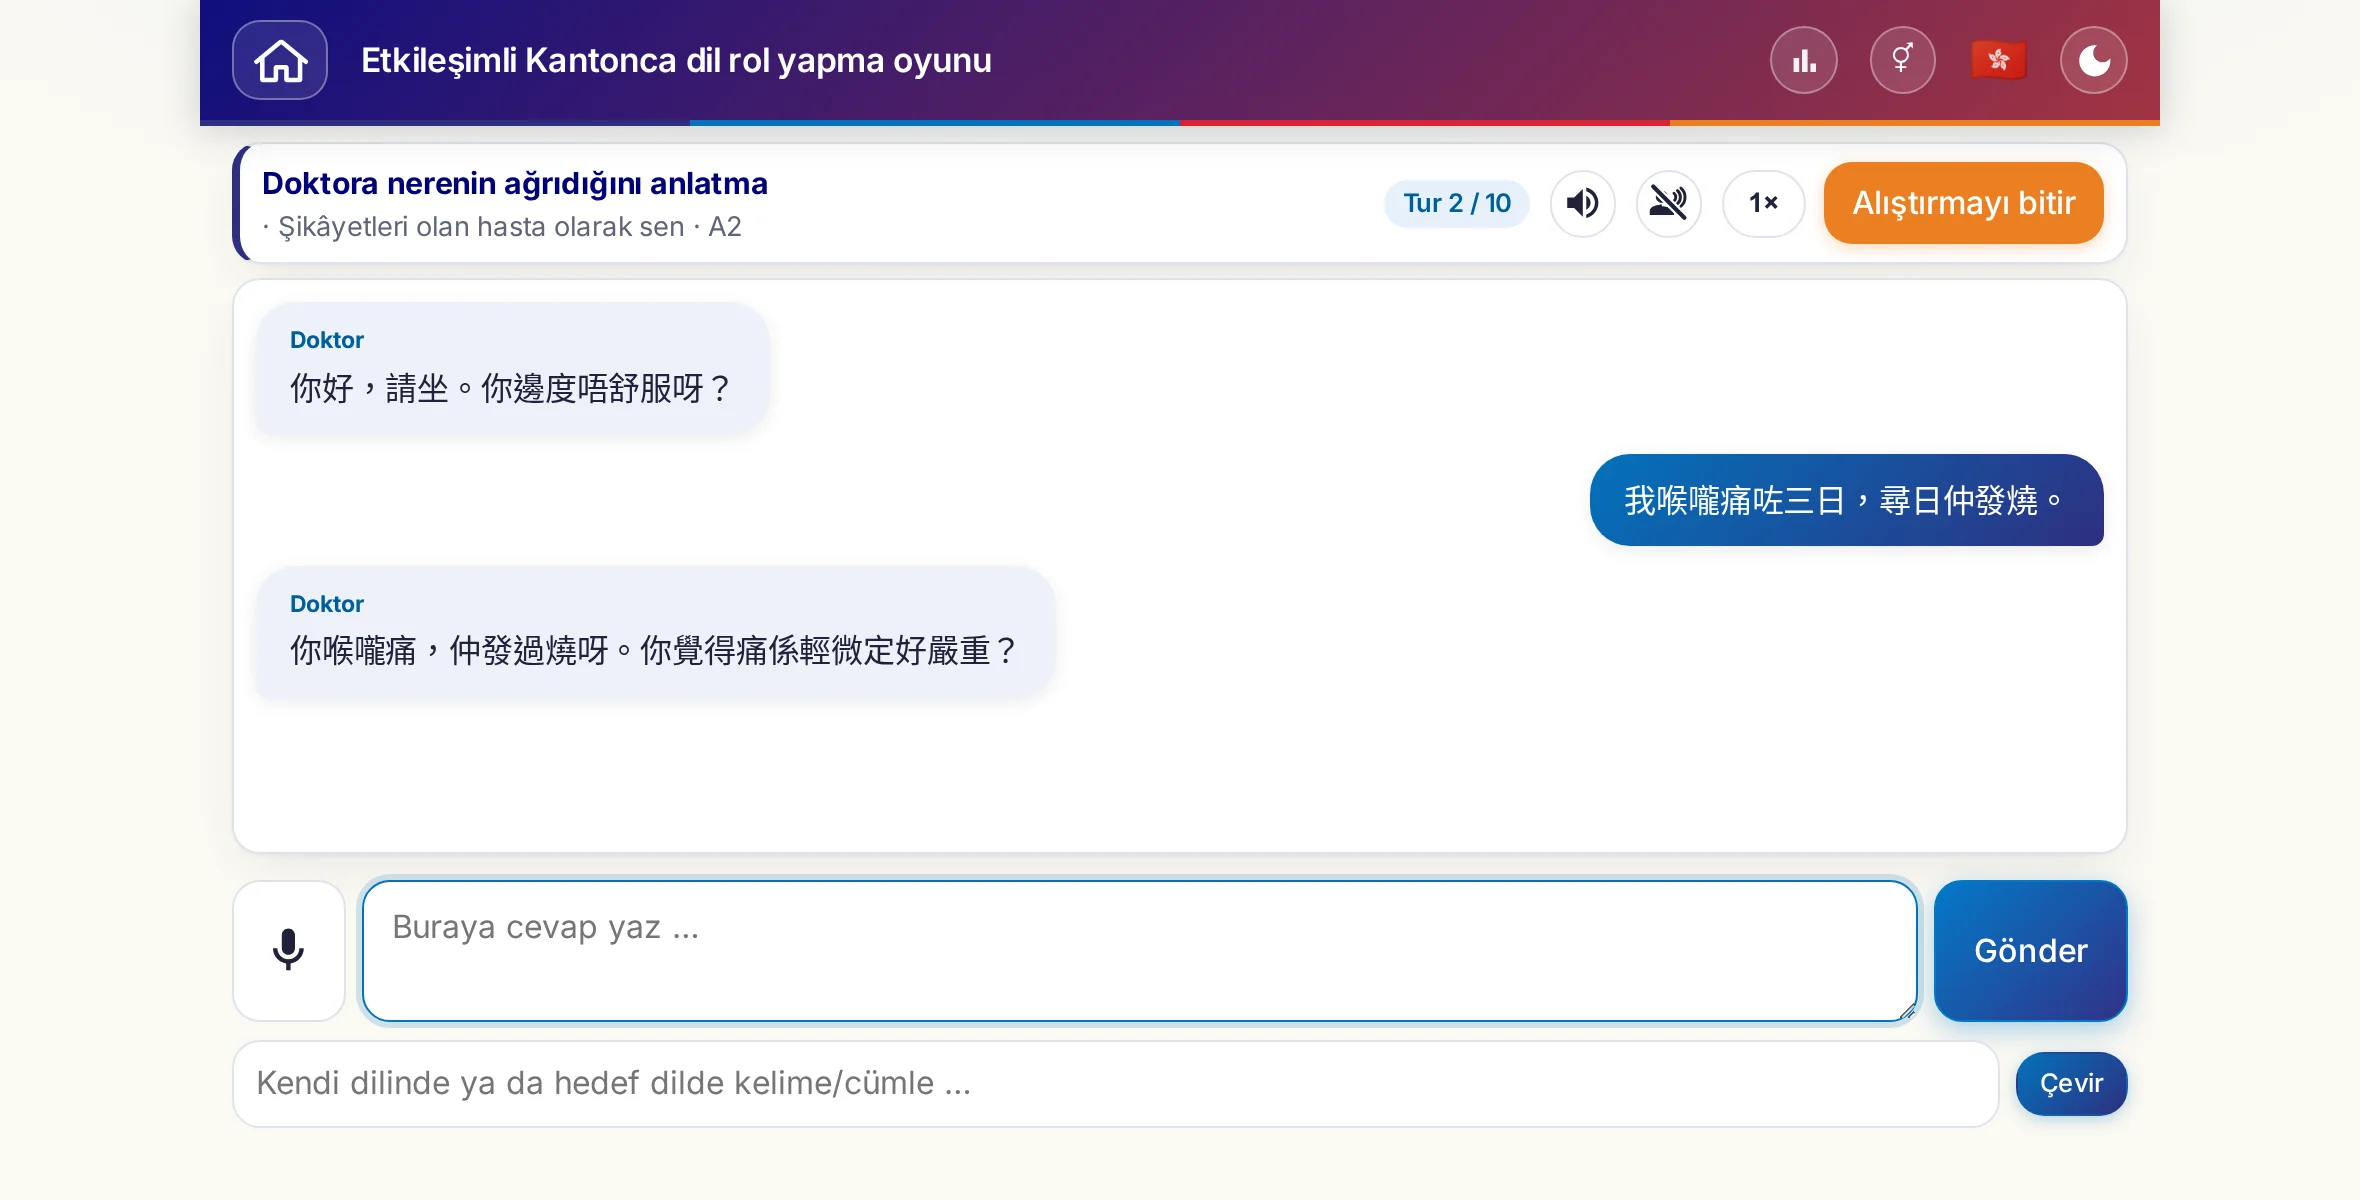2360x1200 pixels.
Task: Change playback speed 1× button
Action: (x=1764, y=203)
